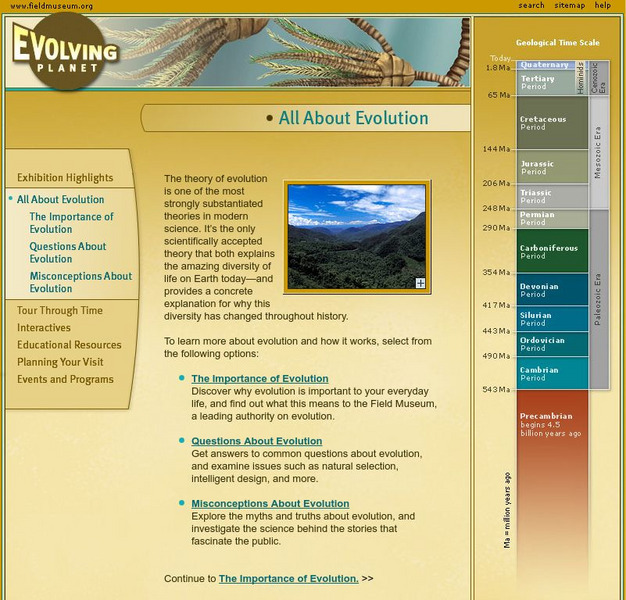Open the Interactives section

pos(44,327)
